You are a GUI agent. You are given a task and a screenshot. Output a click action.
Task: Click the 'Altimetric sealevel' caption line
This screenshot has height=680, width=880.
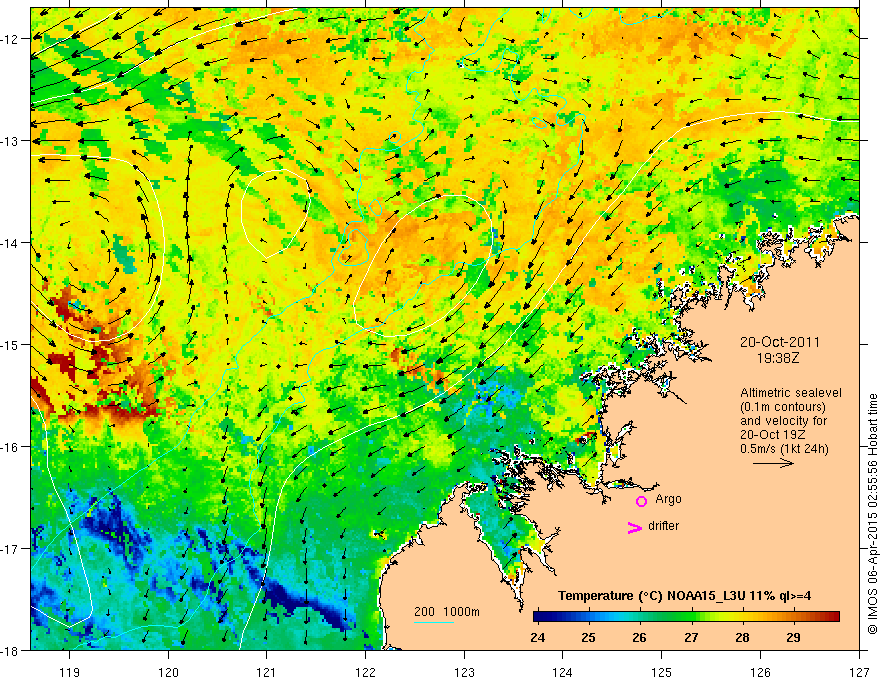(x=791, y=393)
